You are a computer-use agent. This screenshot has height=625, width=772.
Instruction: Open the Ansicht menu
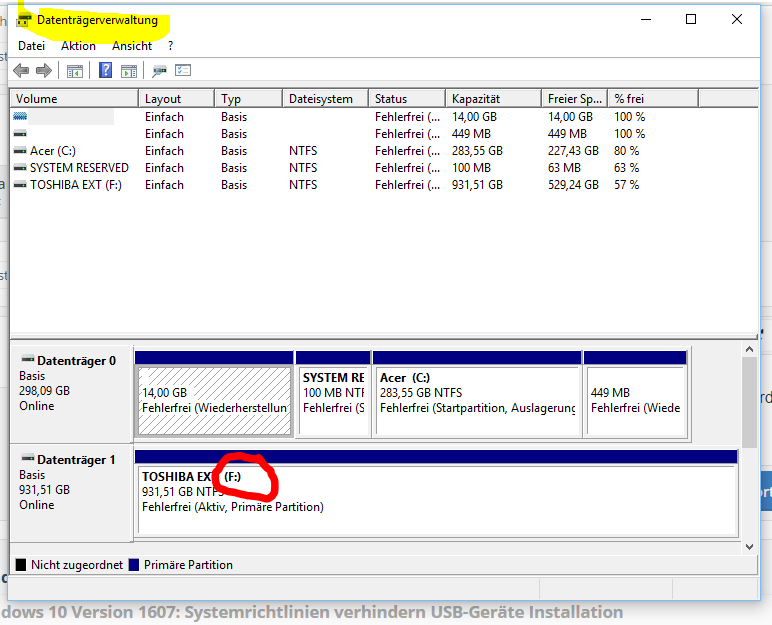click(x=132, y=46)
